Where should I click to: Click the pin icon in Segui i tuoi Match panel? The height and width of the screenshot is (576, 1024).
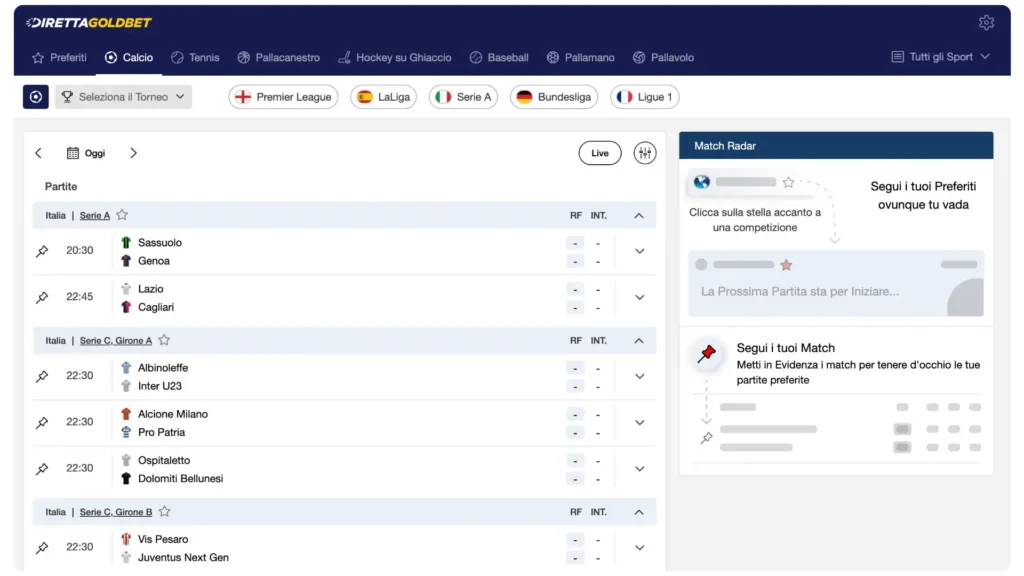(x=707, y=355)
